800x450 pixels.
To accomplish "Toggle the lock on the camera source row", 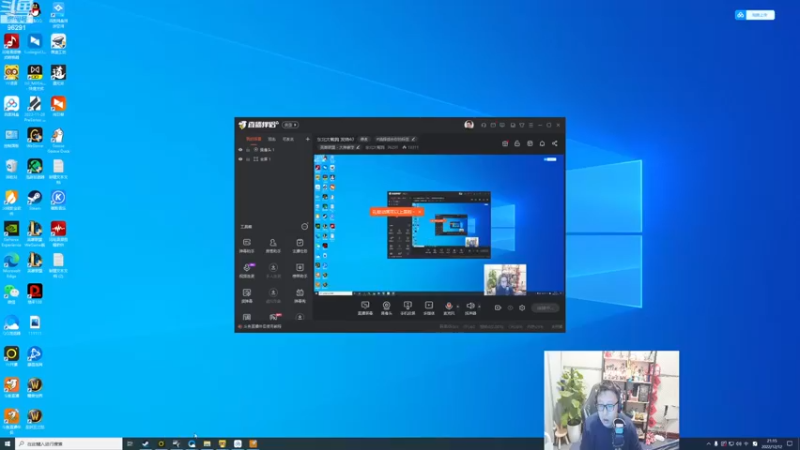I will coord(248,150).
